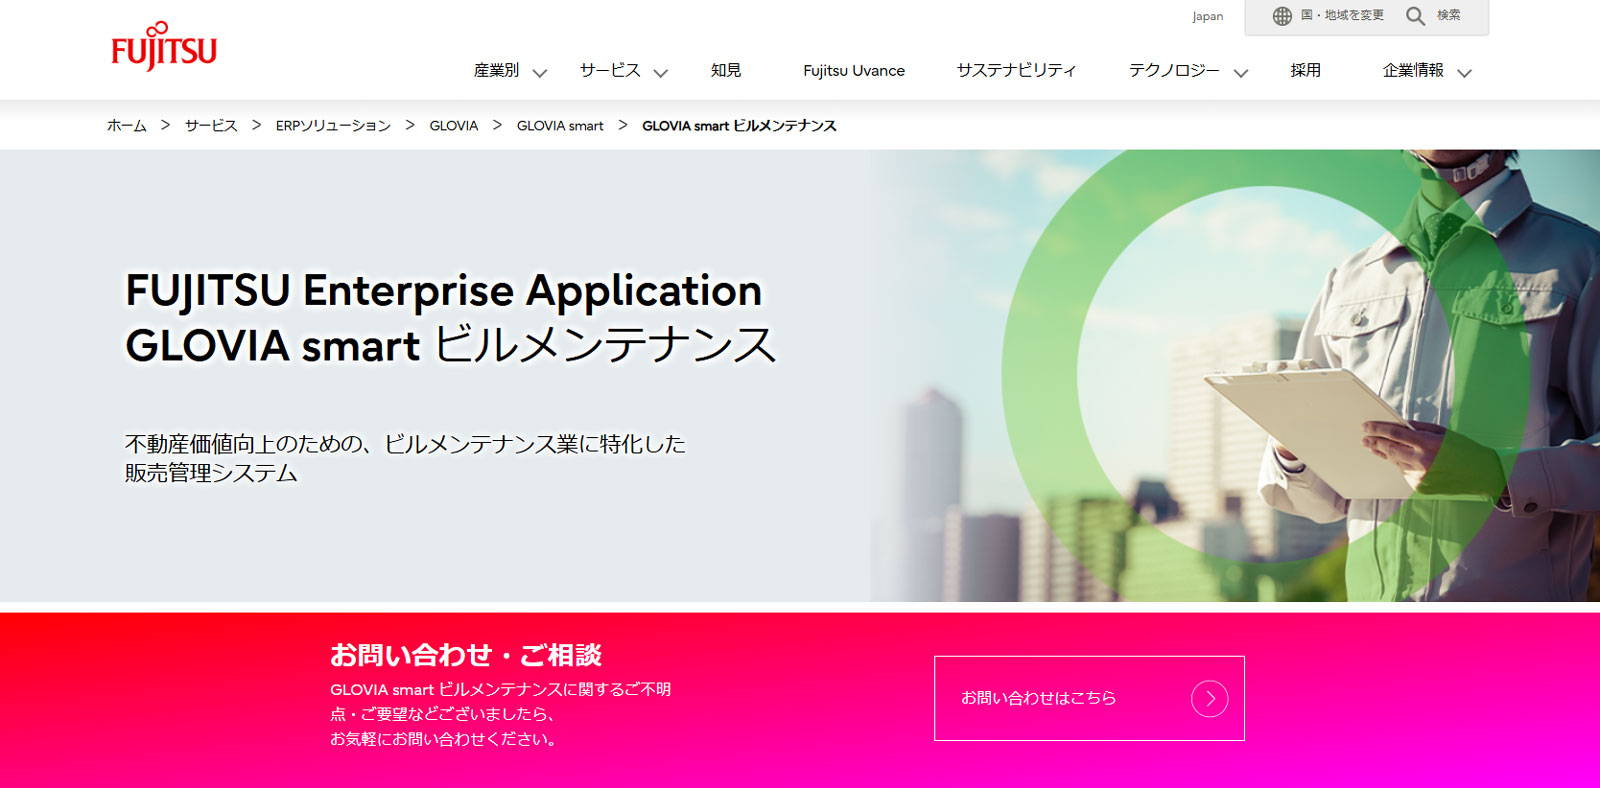The image size is (1600, 788).
Task: Expand the 産業別 dropdown chevron
Action: tap(540, 73)
